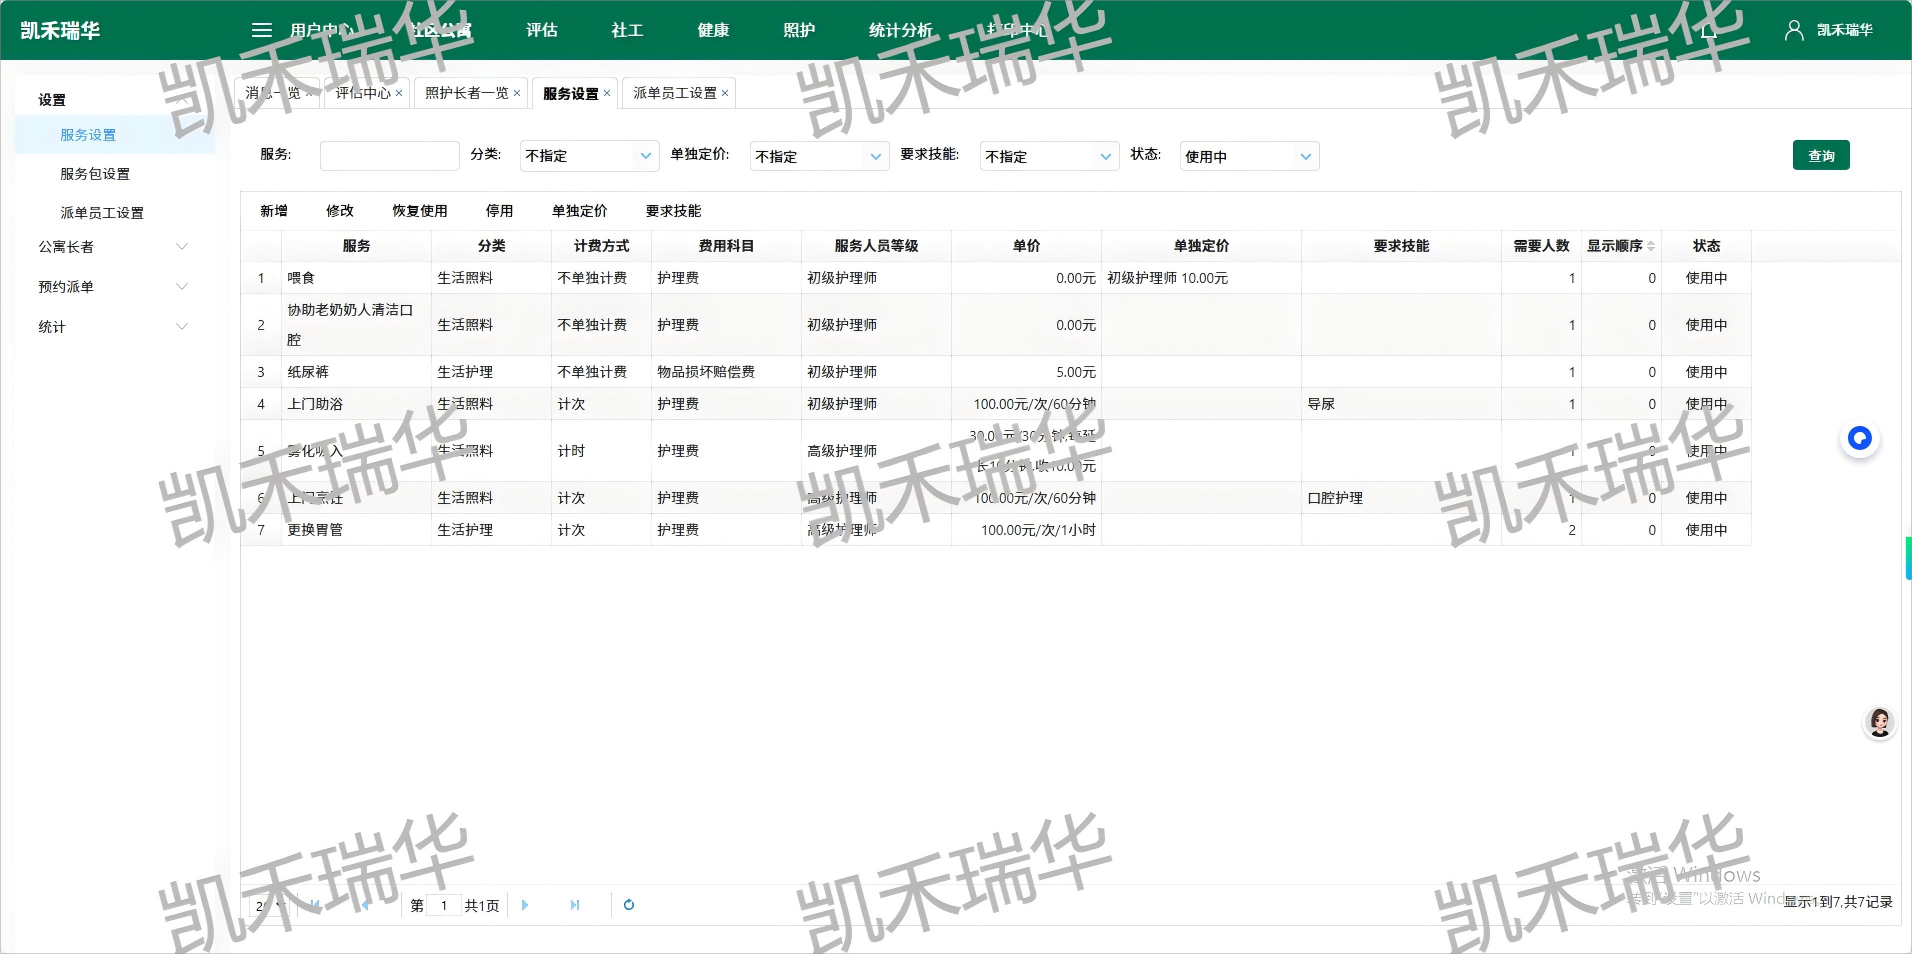Click the customer service avatar icon

click(1879, 722)
